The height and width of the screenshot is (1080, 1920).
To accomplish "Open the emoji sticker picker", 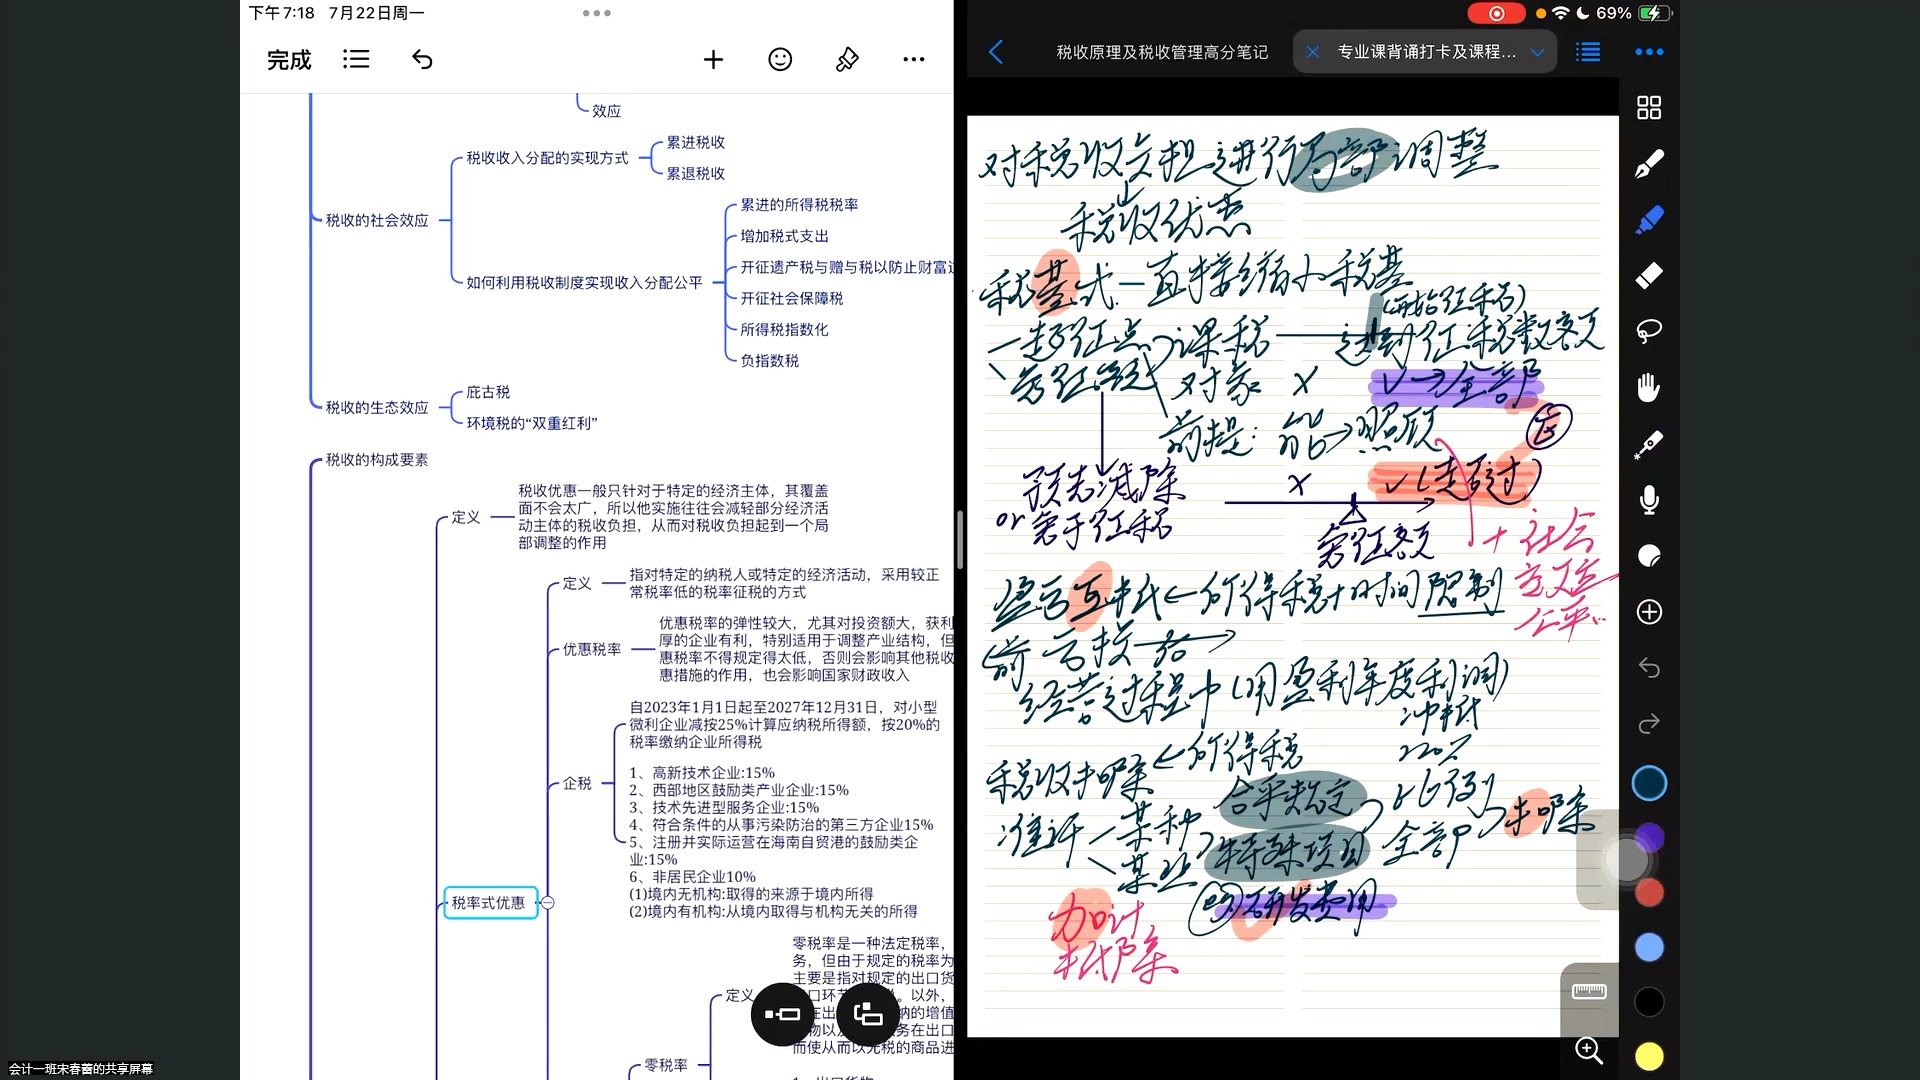I will click(x=780, y=60).
